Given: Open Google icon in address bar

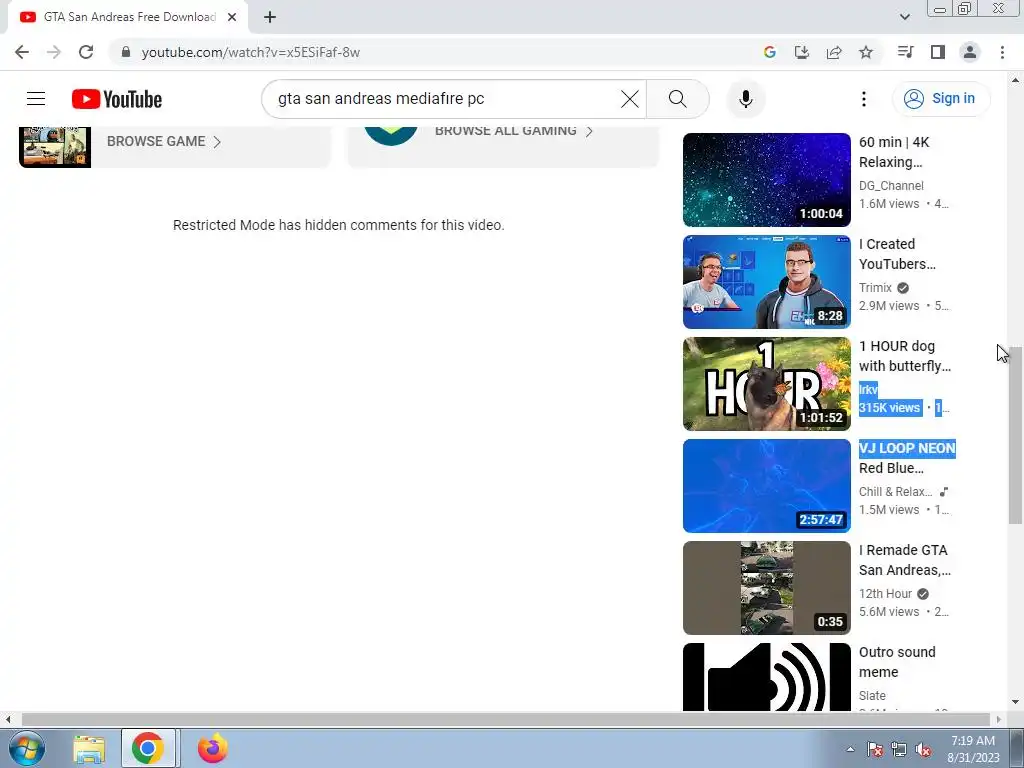Looking at the screenshot, I should pyautogui.click(x=769, y=52).
